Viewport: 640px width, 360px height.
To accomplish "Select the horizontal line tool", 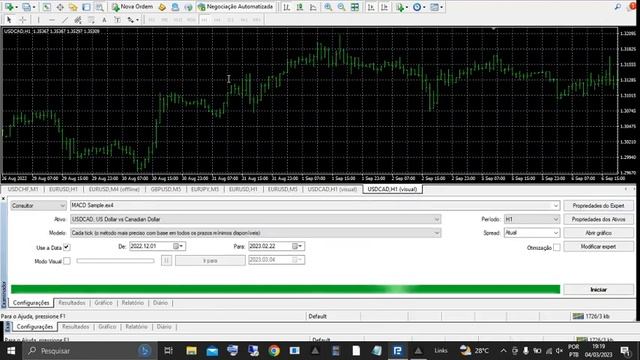I will point(51,20).
